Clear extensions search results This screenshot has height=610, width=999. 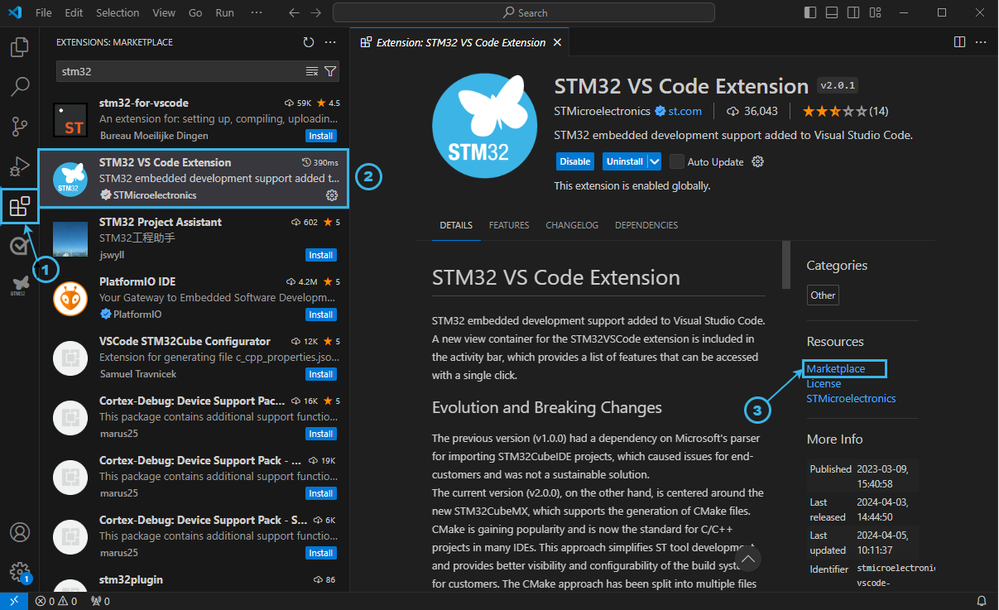point(312,71)
